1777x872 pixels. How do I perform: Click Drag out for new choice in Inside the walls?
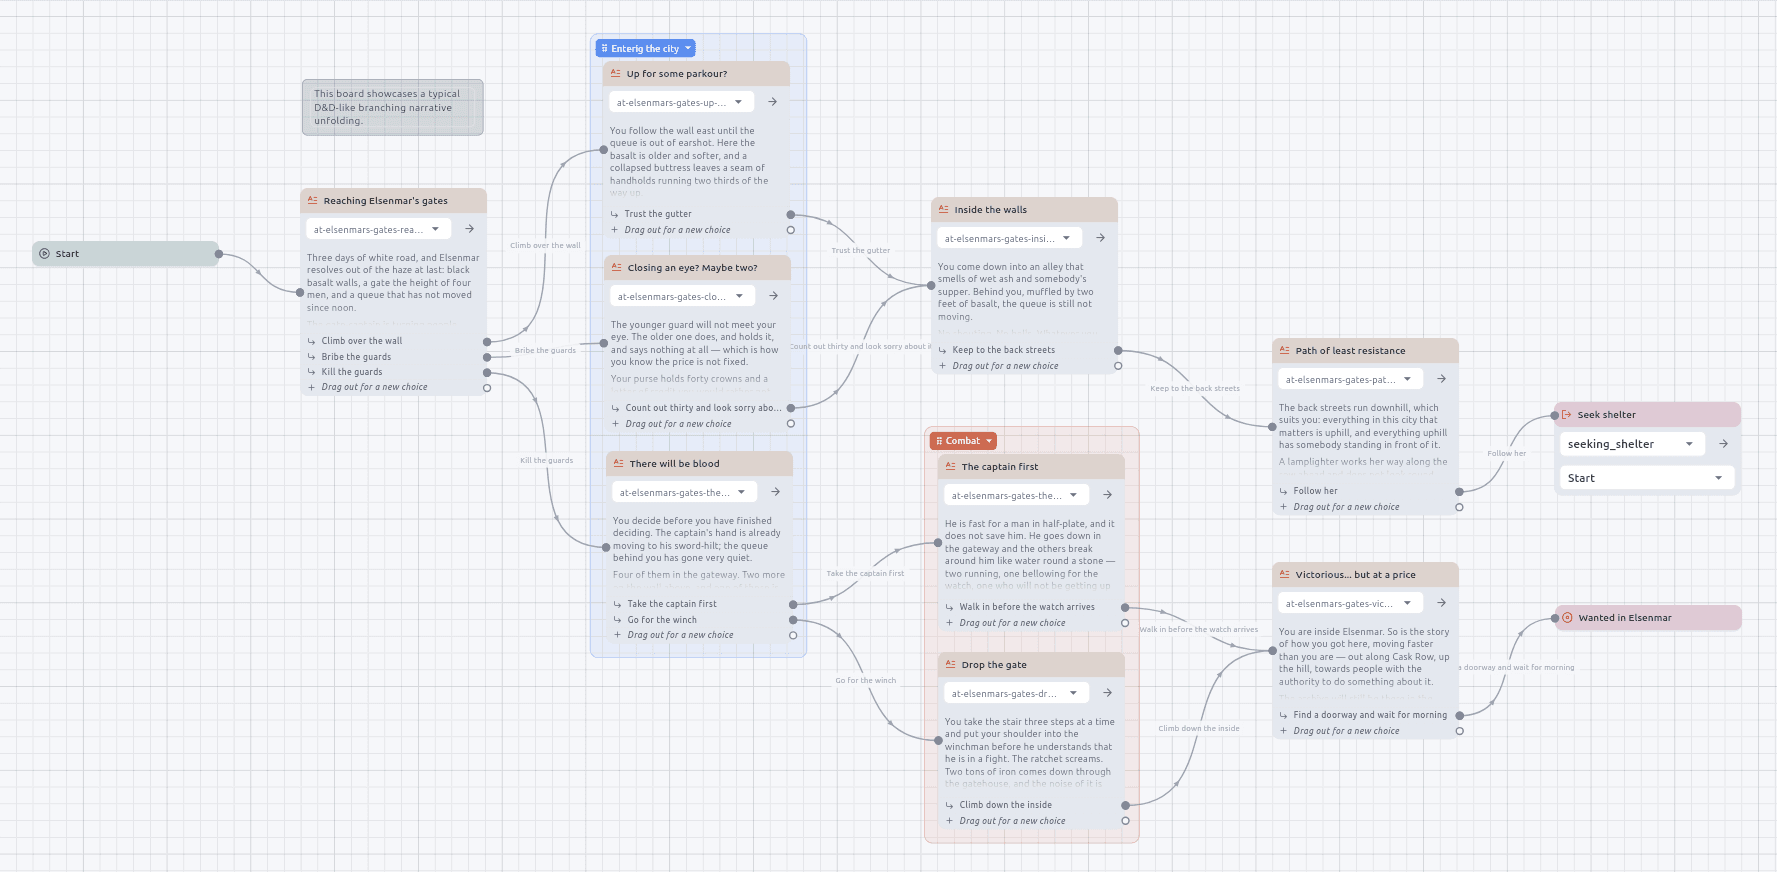coord(1005,366)
